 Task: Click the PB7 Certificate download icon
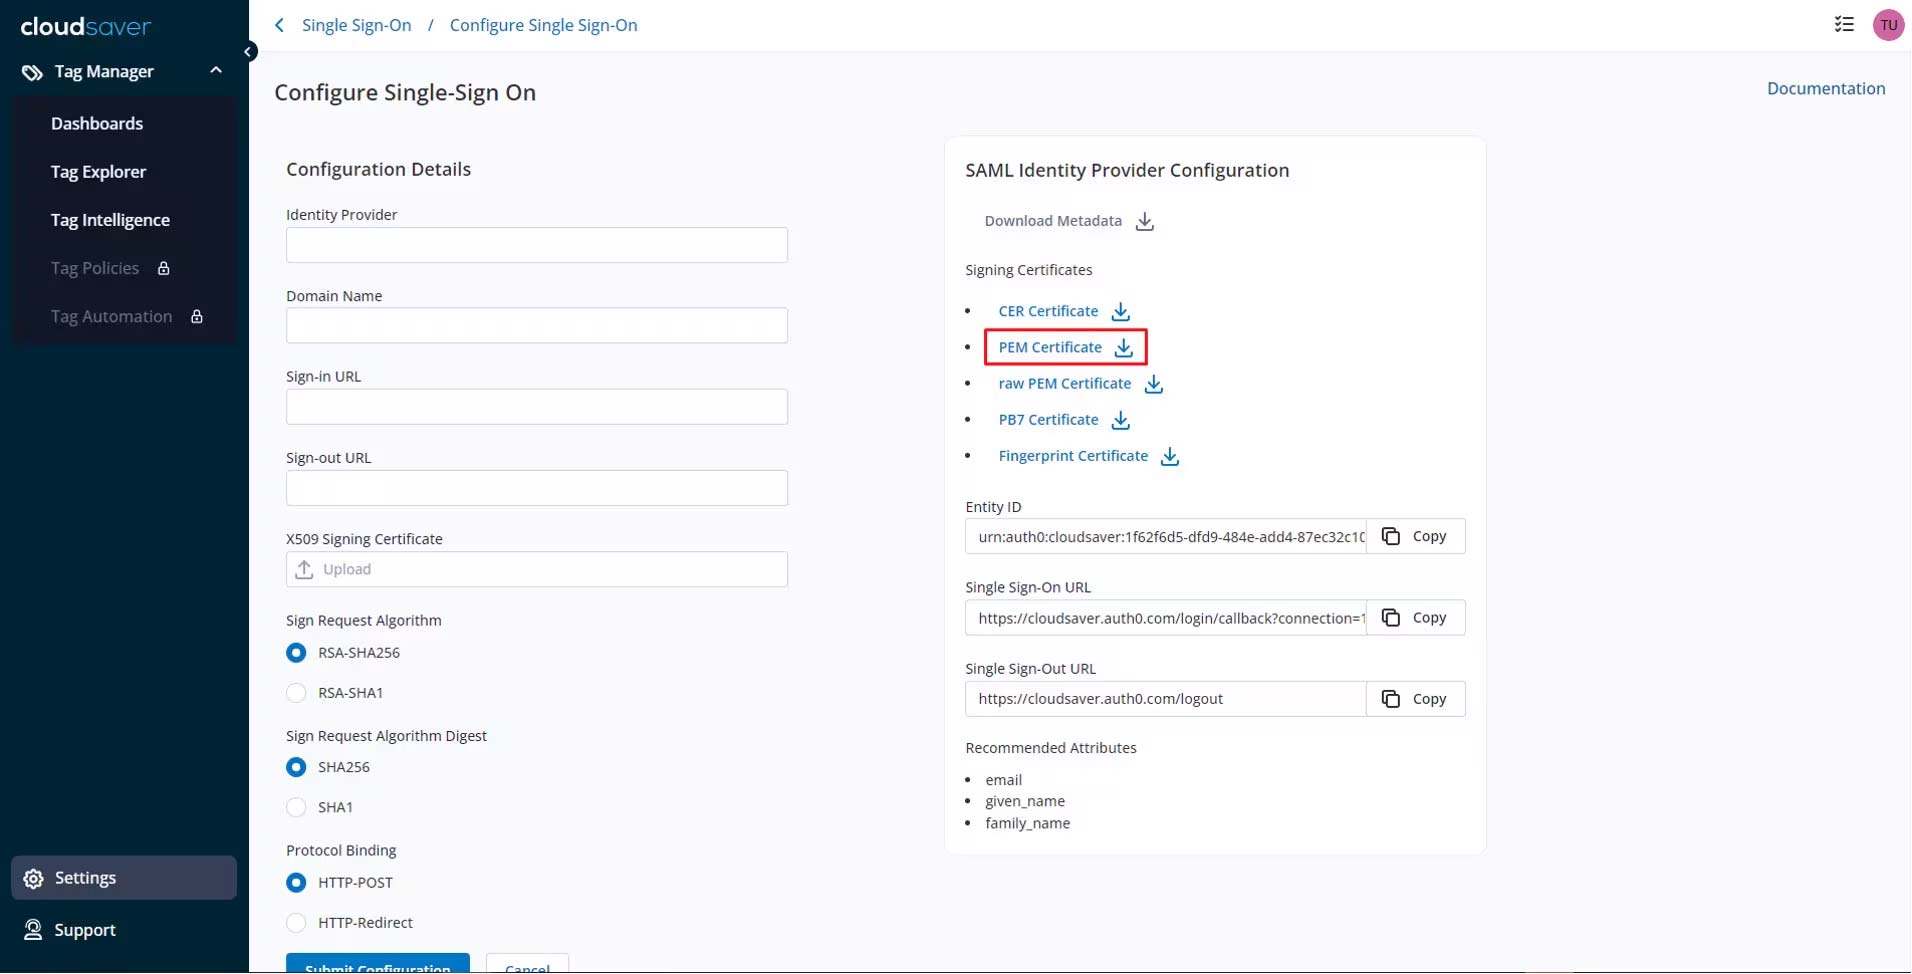1120,420
